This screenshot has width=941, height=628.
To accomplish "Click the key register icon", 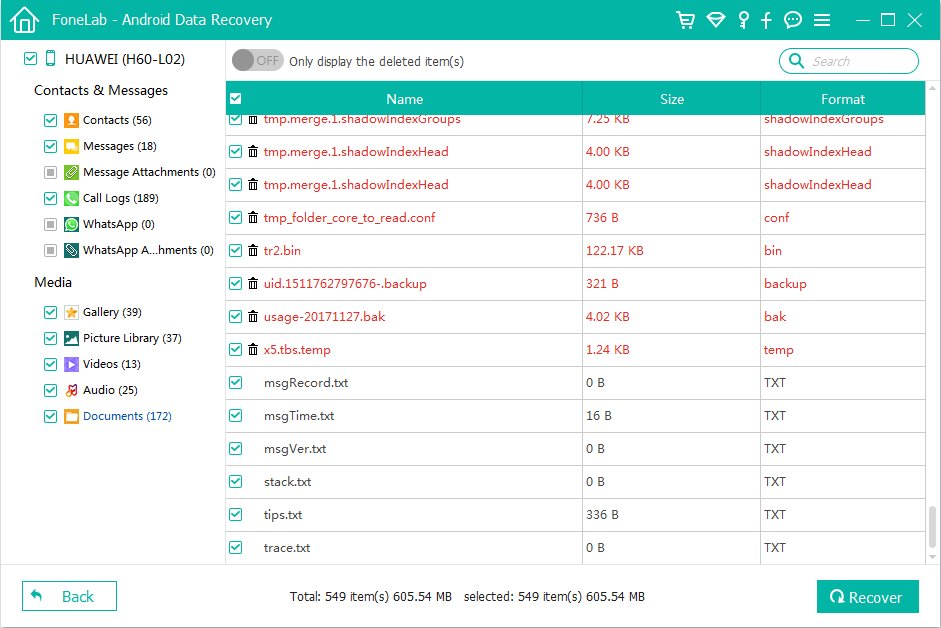I will (x=743, y=20).
